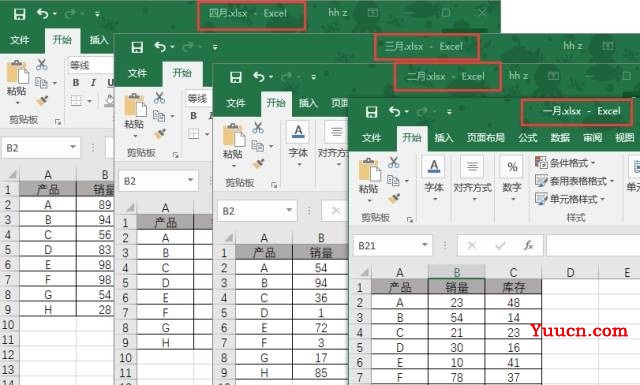Image resolution: width=640 pixels, height=385 pixels.
Task: Redo action in 一月.xlsx window
Action: coord(422,111)
